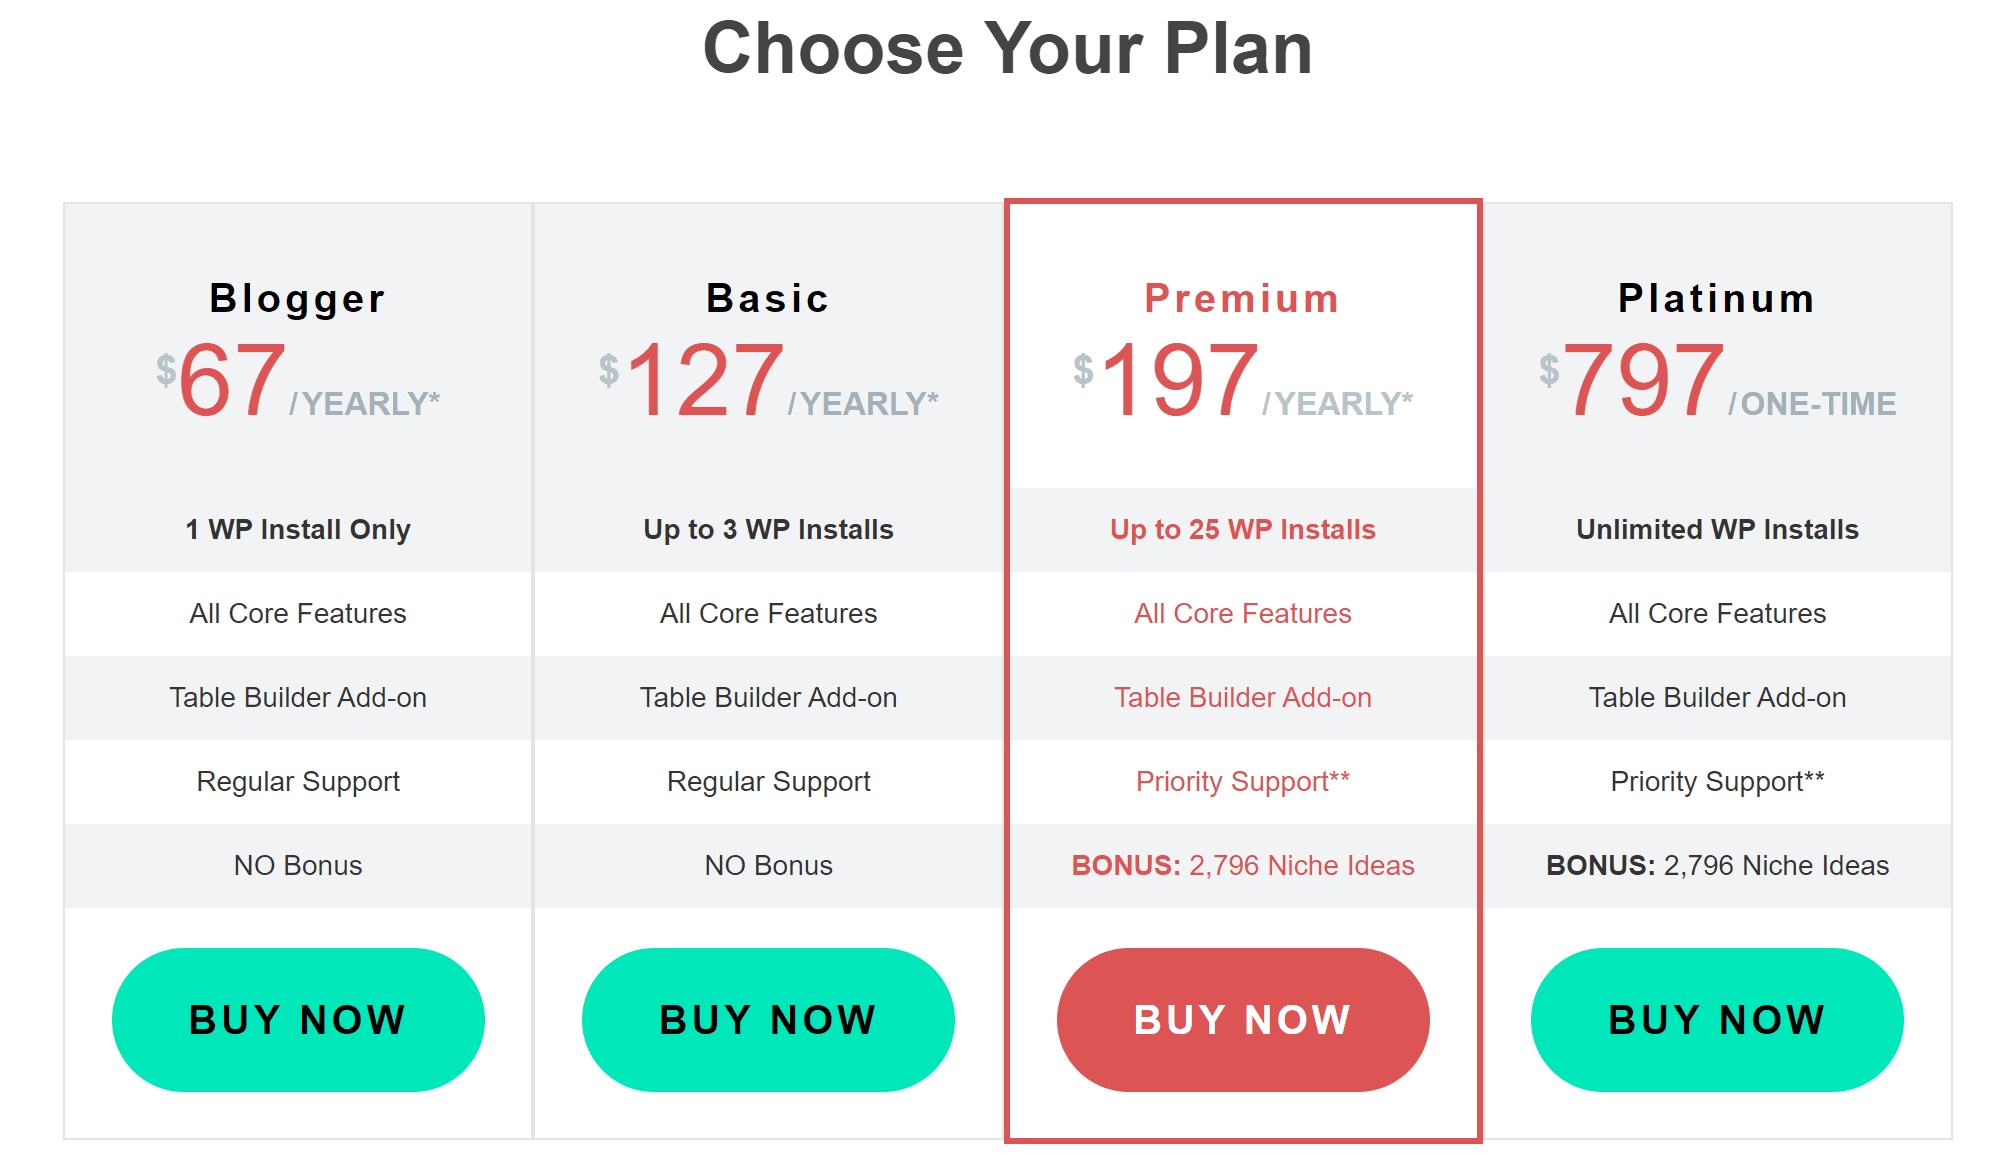
Task: Click BONUS 2,796 Niche Ideas in Platinum column
Action: (x=1716, y=866)
